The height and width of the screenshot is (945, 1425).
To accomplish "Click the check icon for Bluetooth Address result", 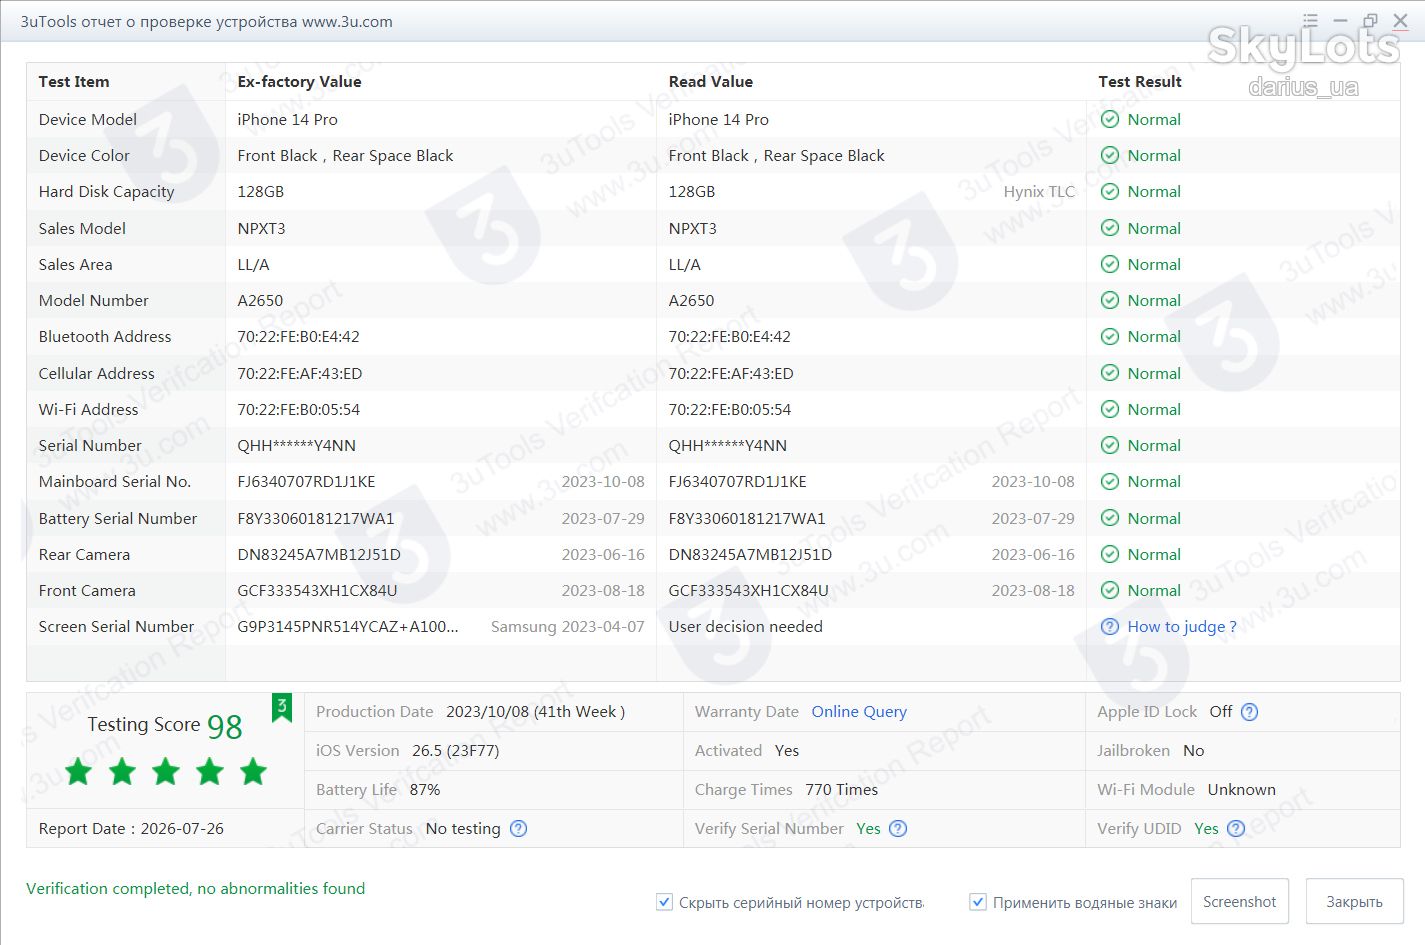I will (x=1109, y=337).
